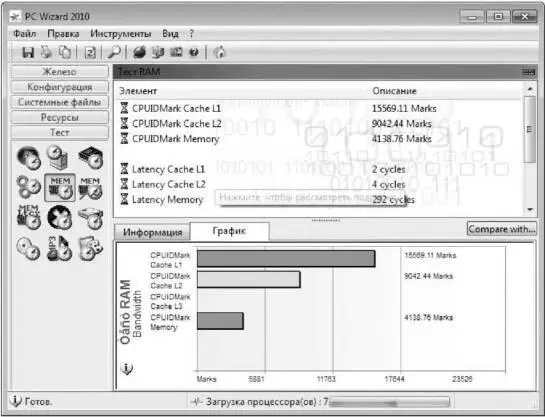Click the CPUIDMark Cache L1 chart bar
This screenshot has height=417, width=545.
tap(286, 259)
